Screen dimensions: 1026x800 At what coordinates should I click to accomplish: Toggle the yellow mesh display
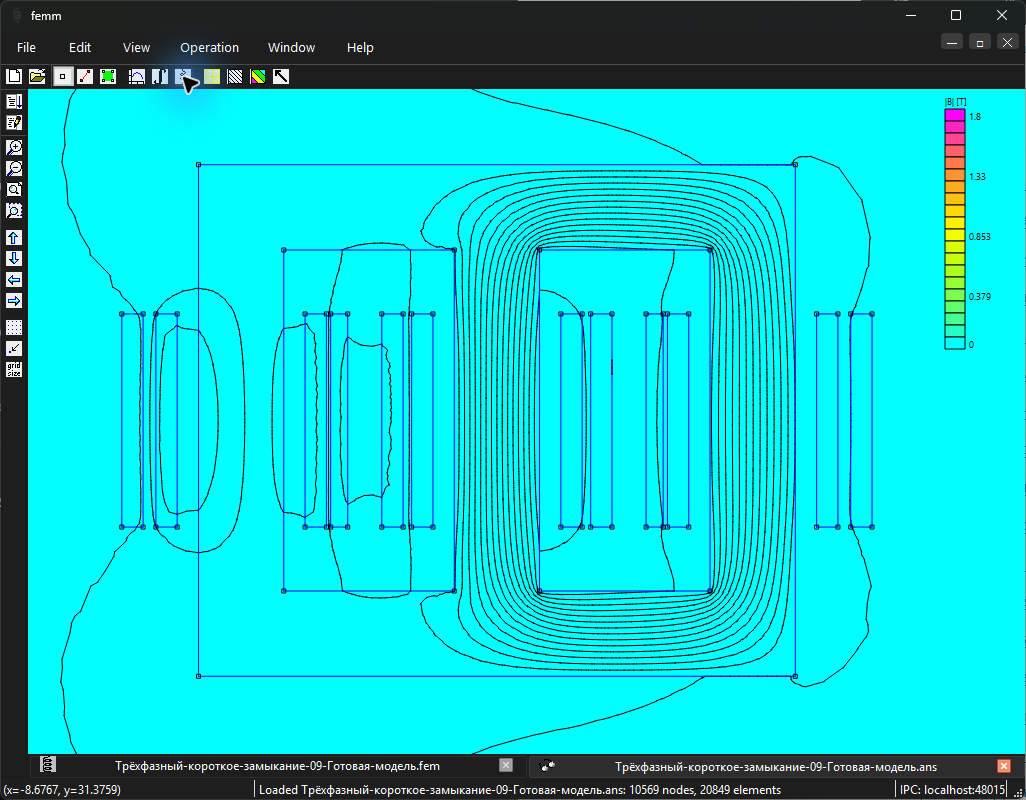212,77
